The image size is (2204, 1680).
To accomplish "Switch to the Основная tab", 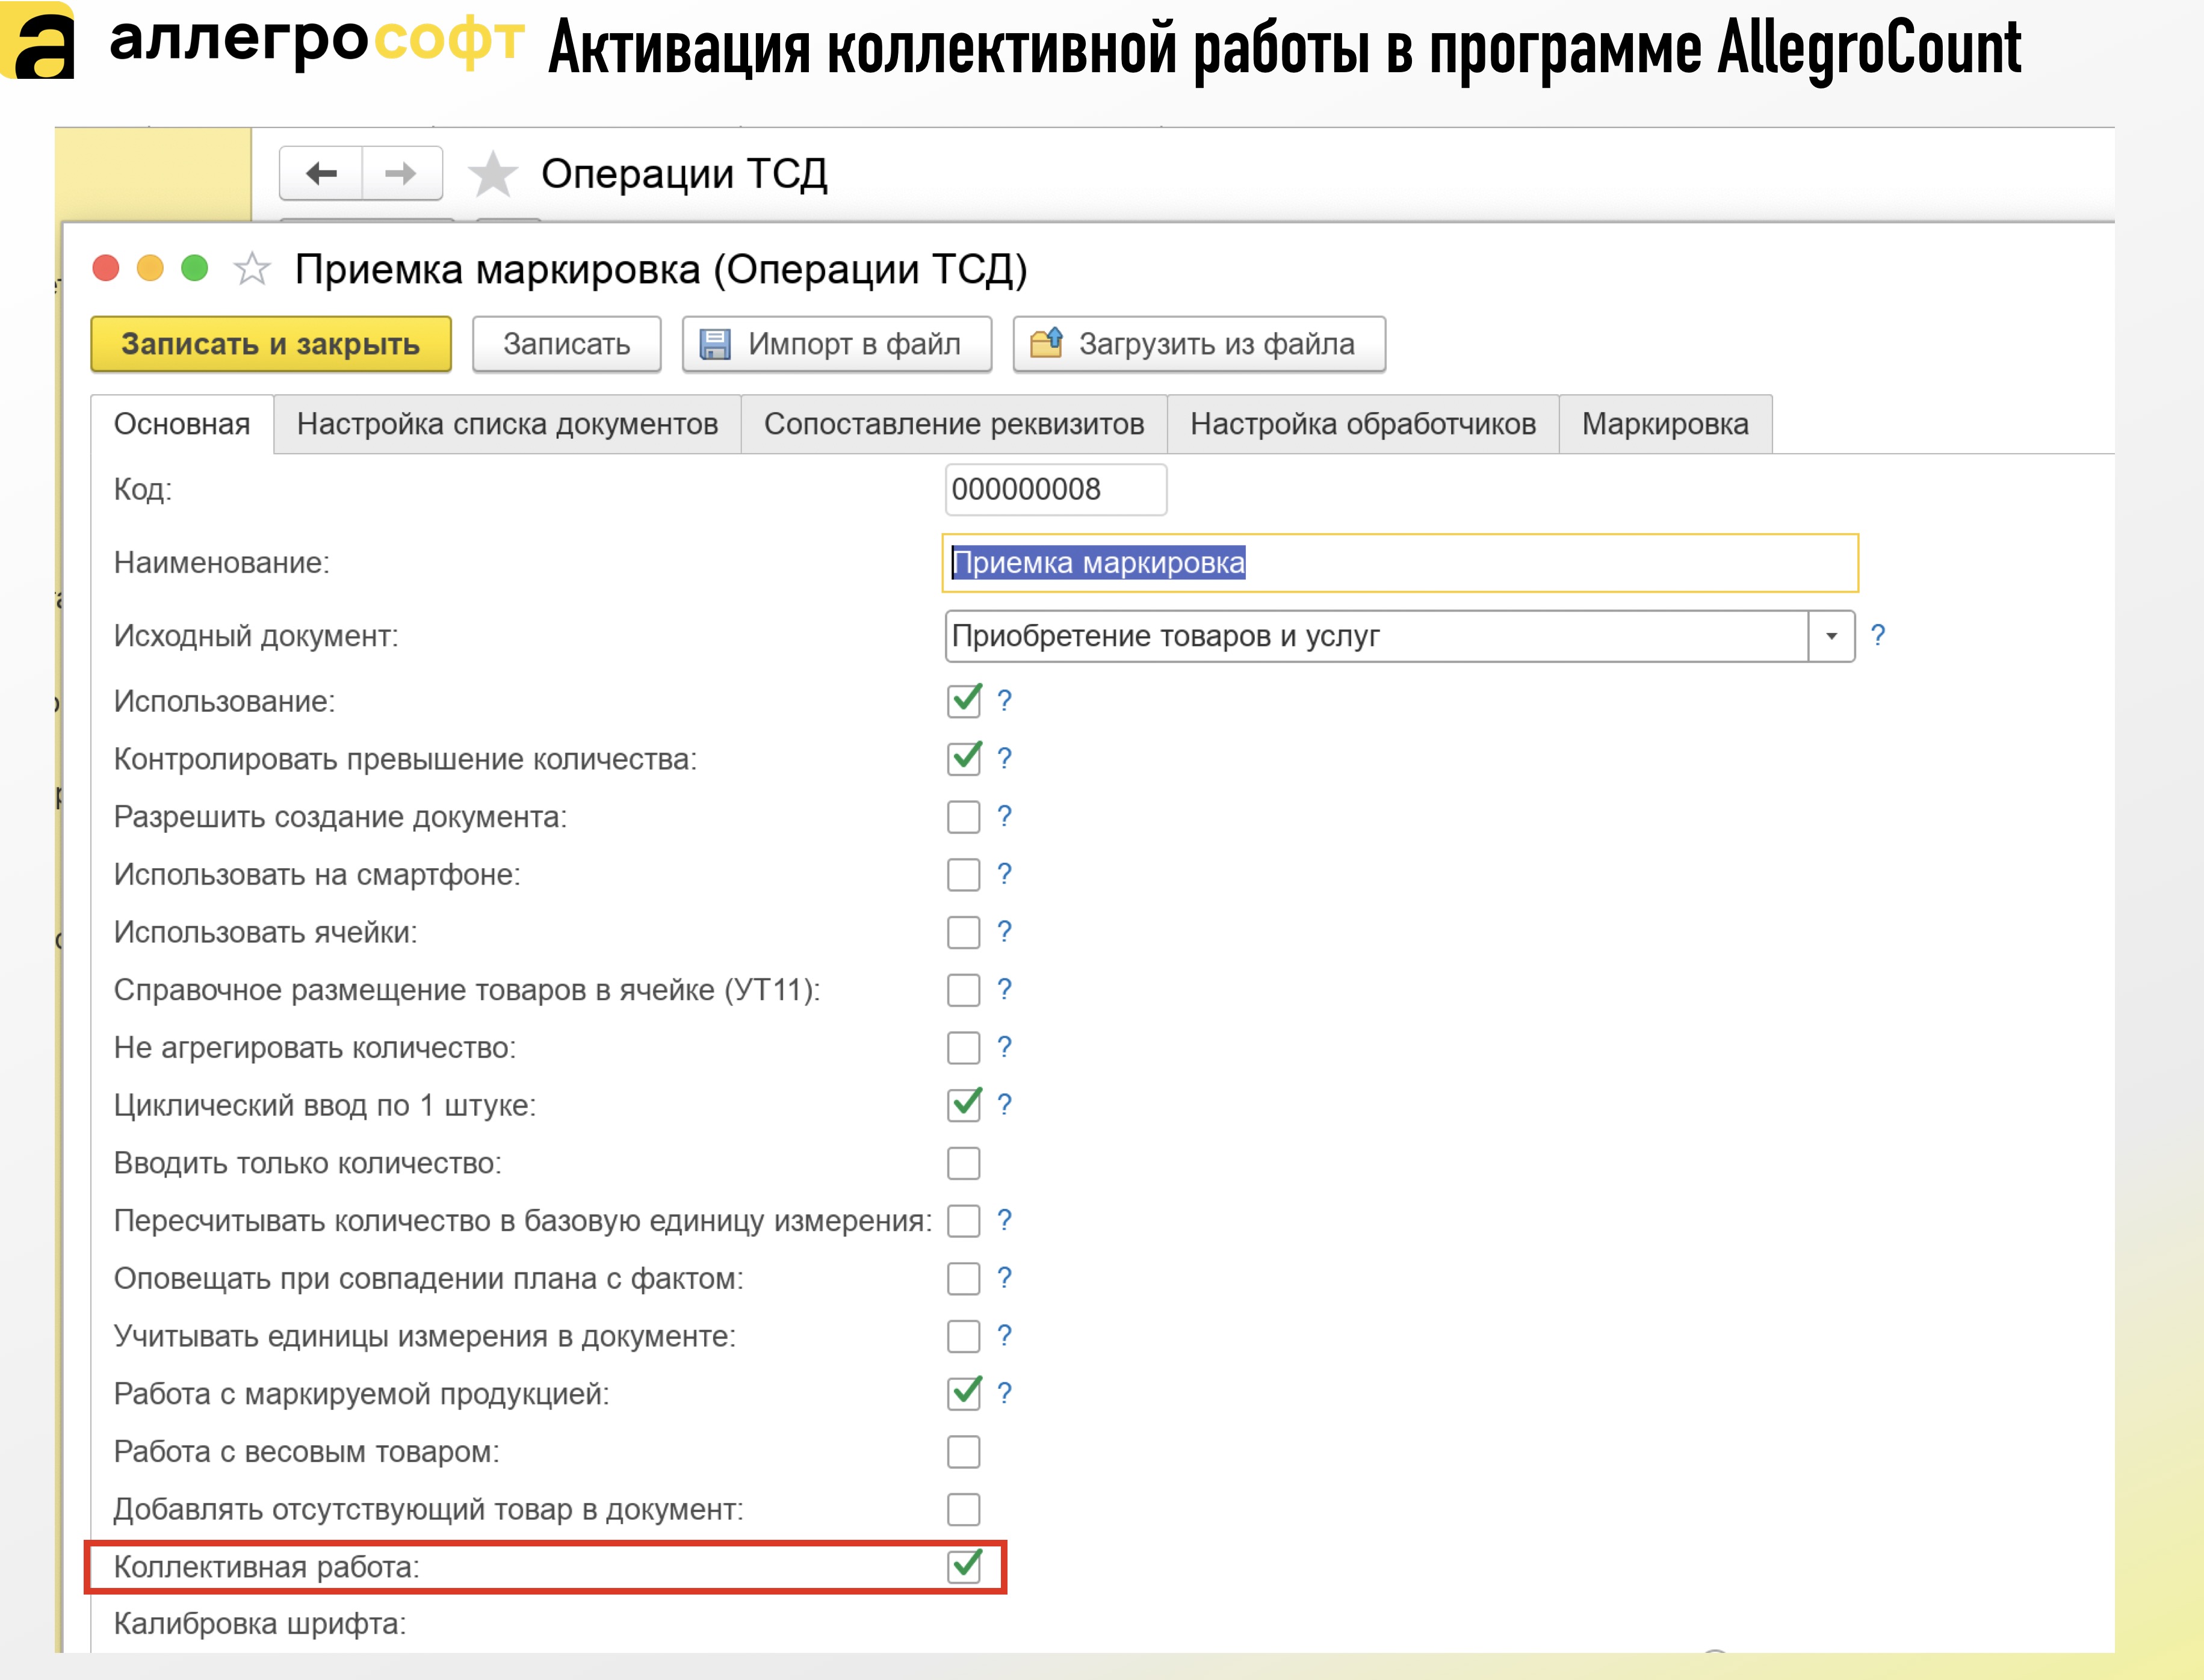I will (x=182, y=424).
